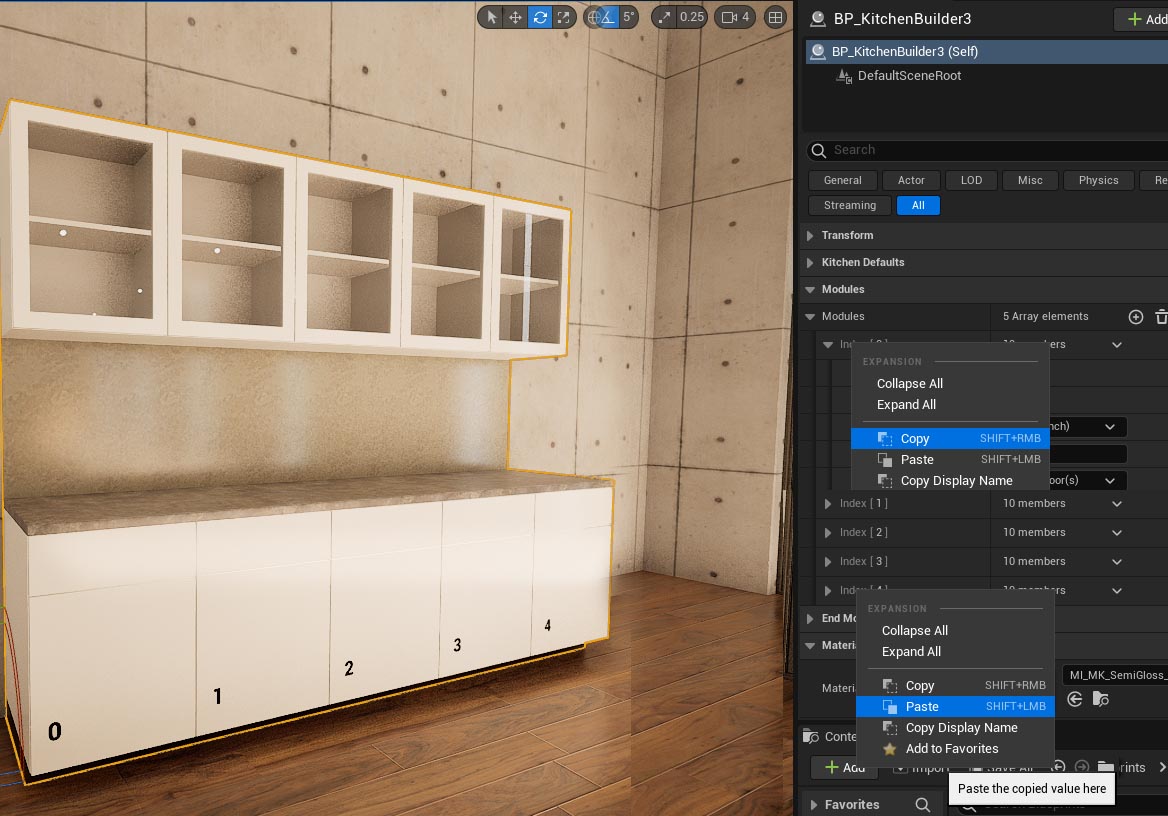Collapse the Modules array property
1168x816 pixels.
(810, 317)
